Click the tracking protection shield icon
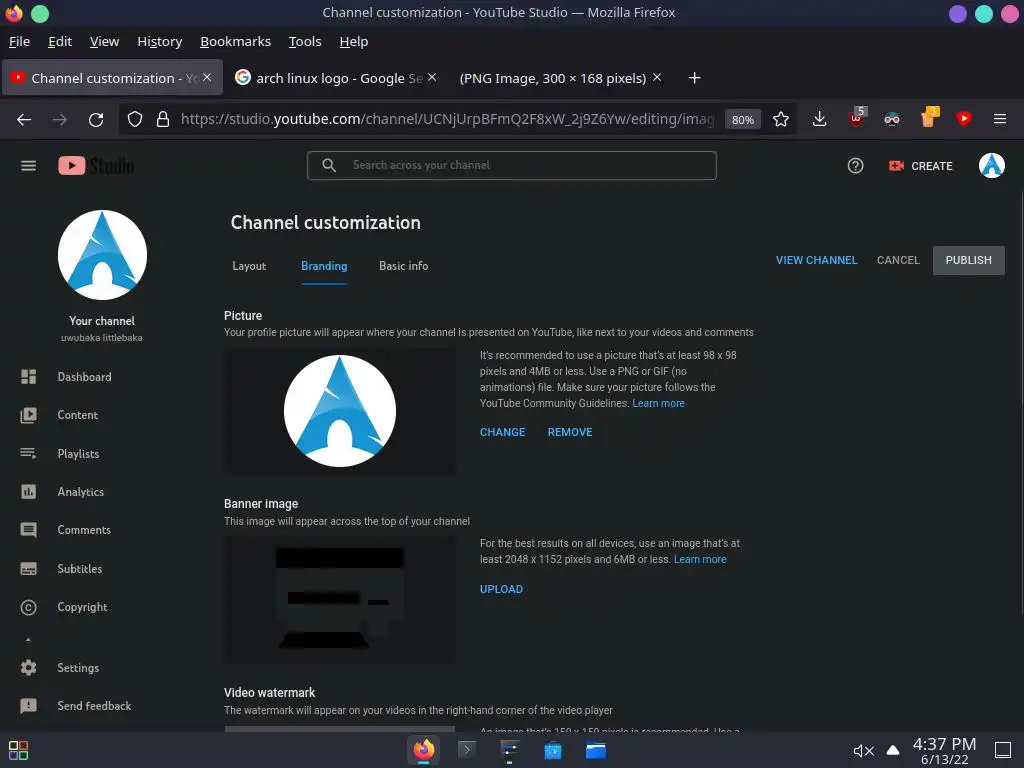Image resolution: width=1024 pixels, height=768 pixels. click(135, 120)
